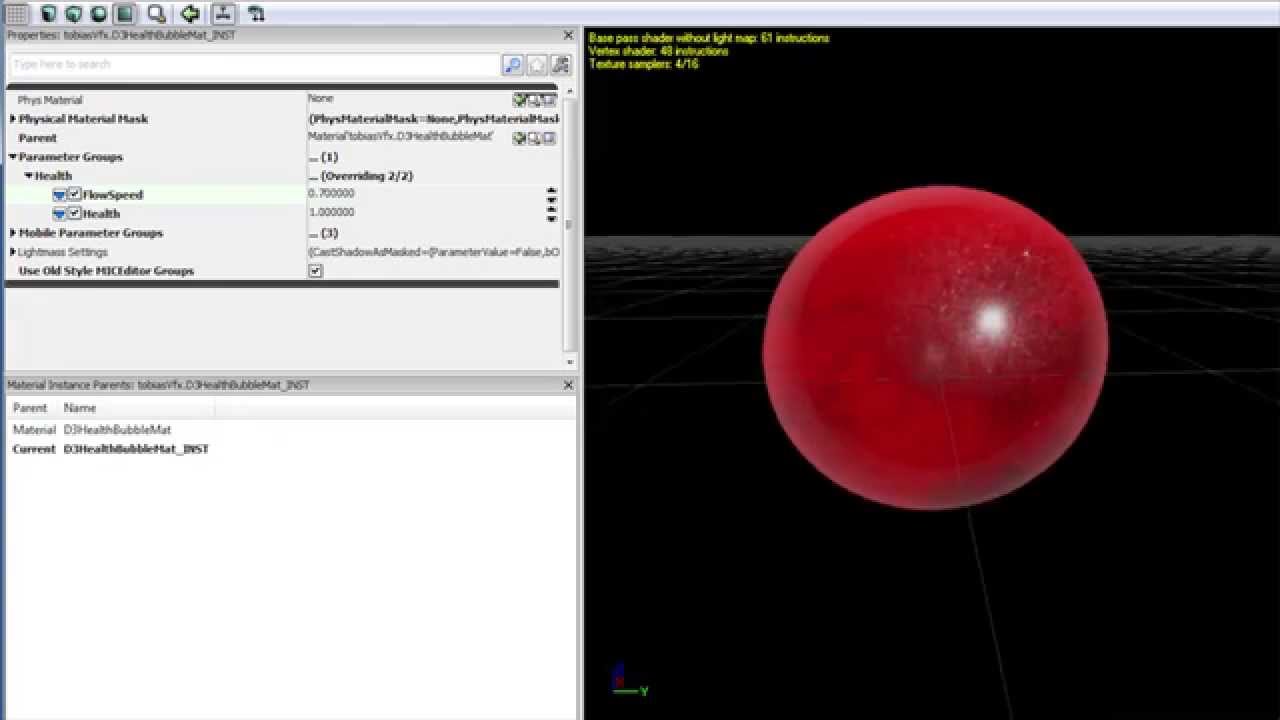1280x720 pixels.
Task: Collapse the Health parameter group
Action: tap(29, 176)
